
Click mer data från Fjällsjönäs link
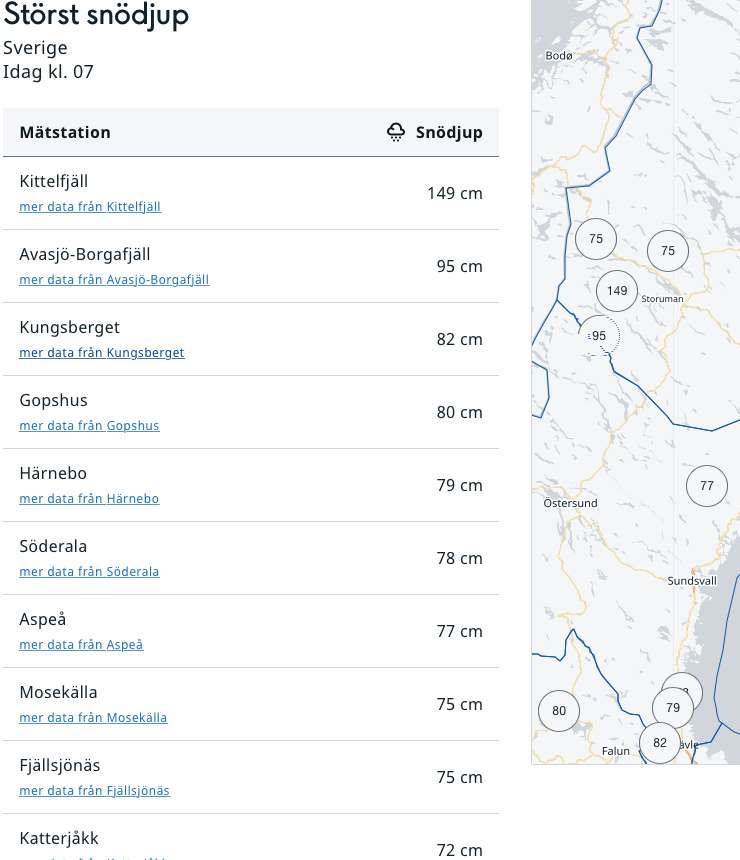(x=94, y=791)
